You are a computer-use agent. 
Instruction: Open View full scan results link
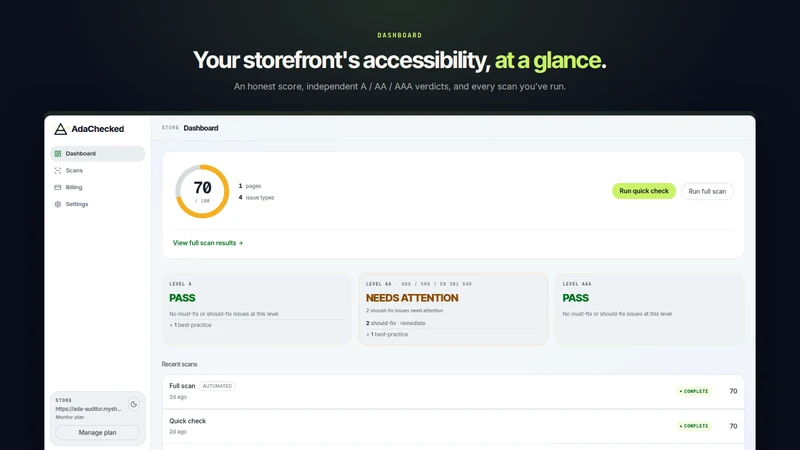coord(208,243)
